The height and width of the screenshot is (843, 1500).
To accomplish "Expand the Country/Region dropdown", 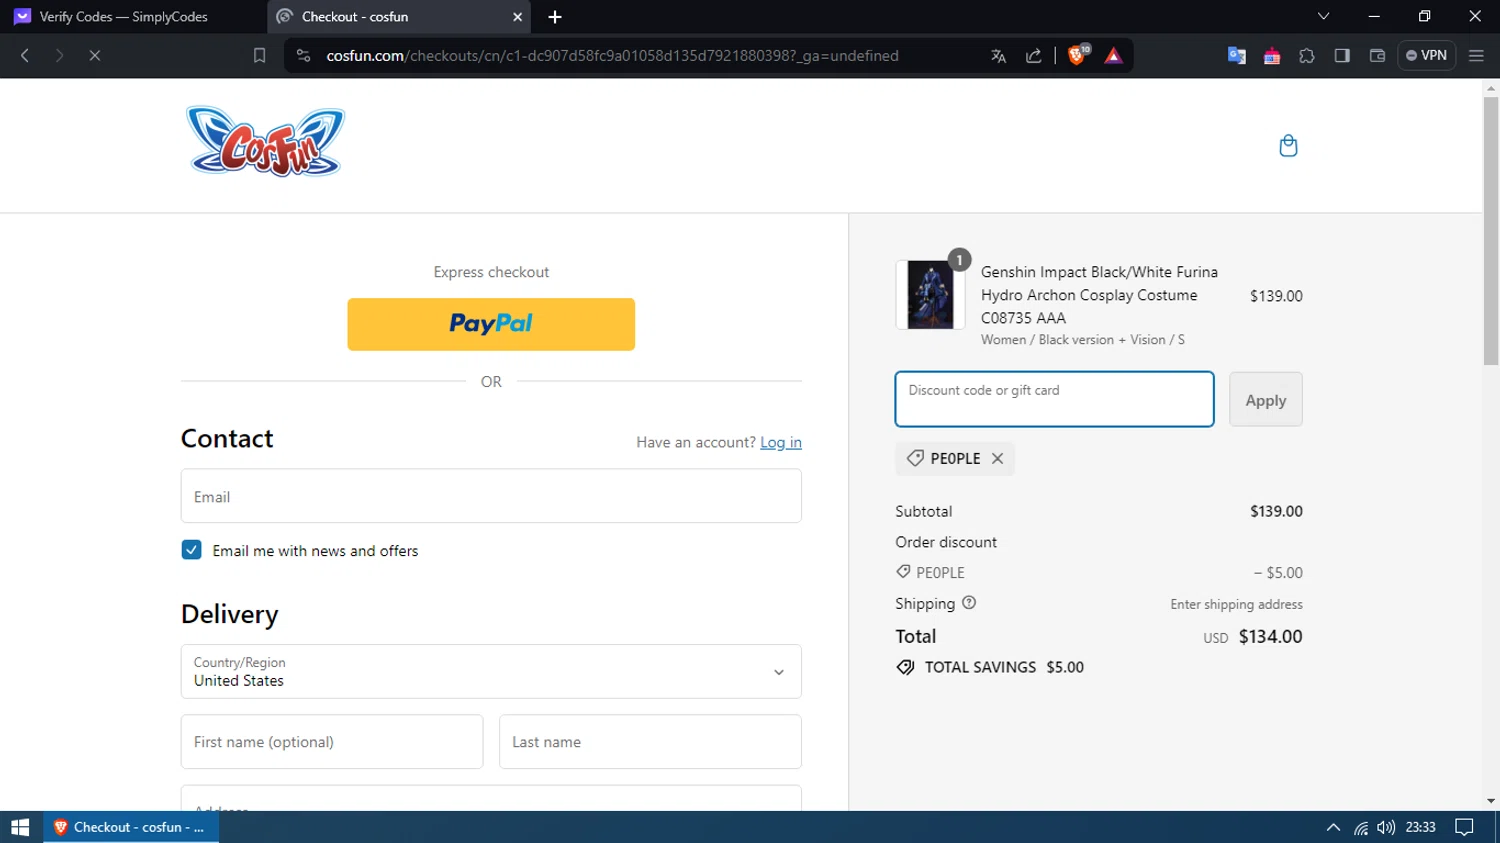I will (x=491, y=671).
